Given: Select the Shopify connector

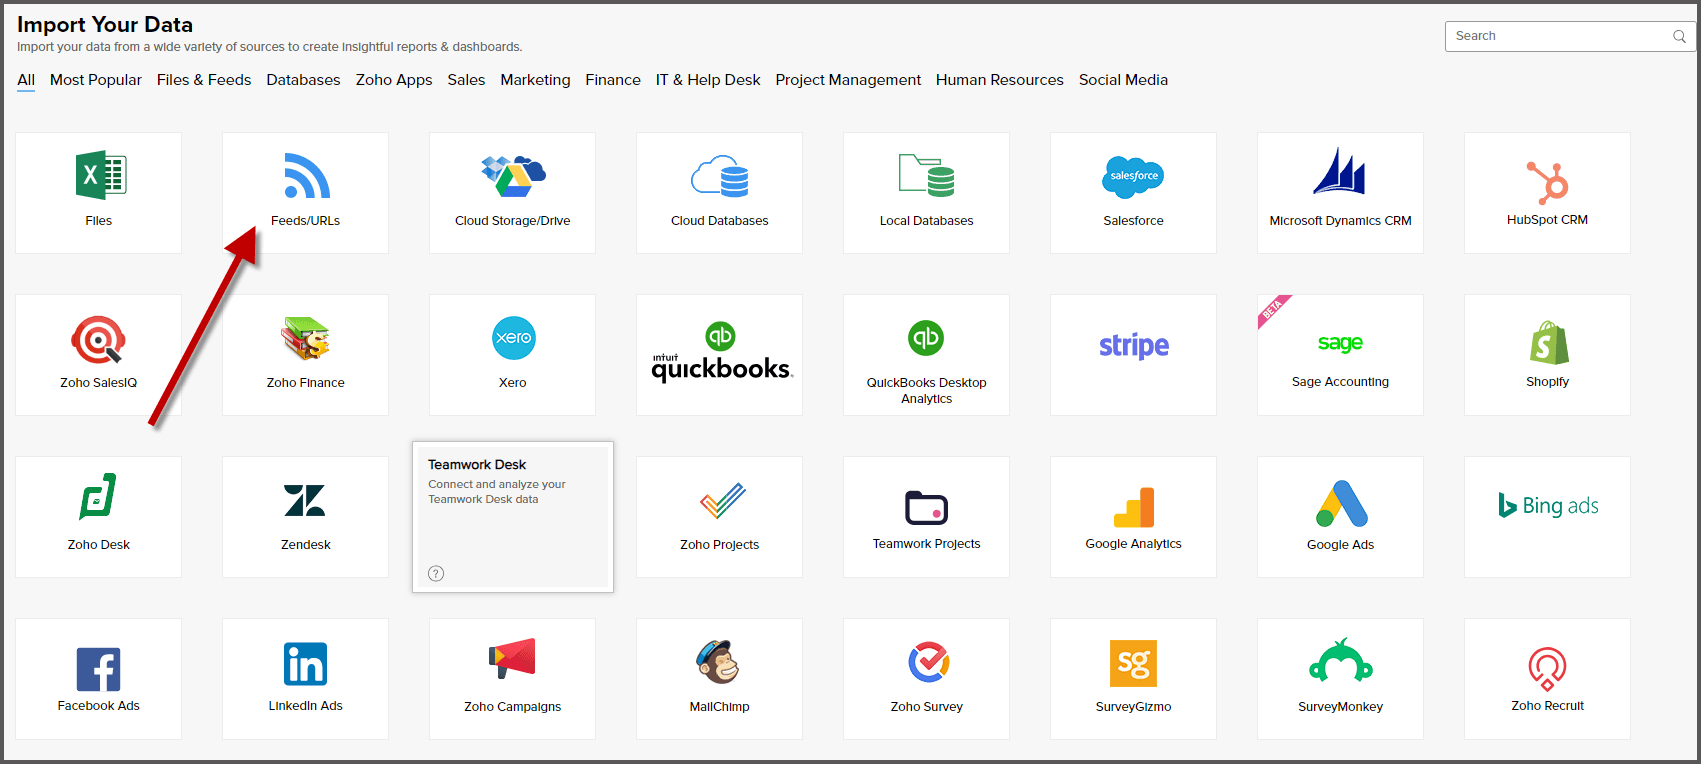Looking at the screenshot, I should [1547, 355].
